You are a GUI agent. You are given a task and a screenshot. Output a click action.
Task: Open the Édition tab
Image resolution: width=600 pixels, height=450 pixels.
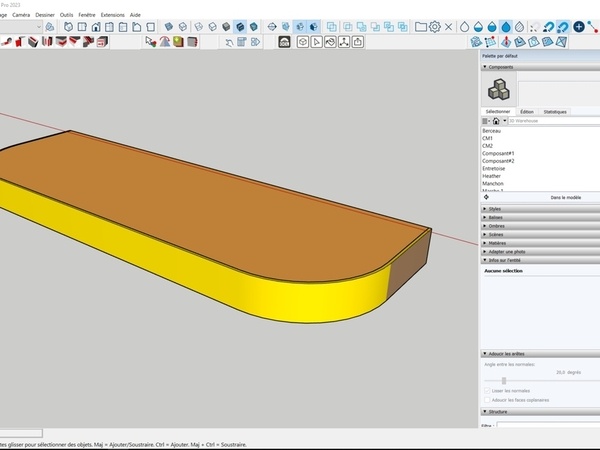(527, 112)
